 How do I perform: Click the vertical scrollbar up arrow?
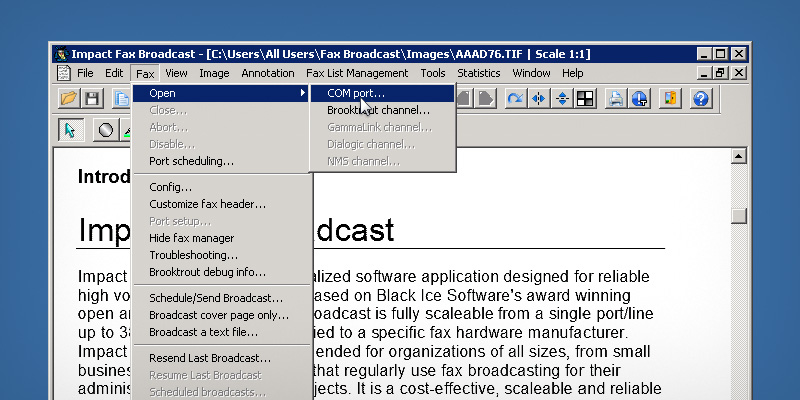pyautogui.click(x=738, y=156)
